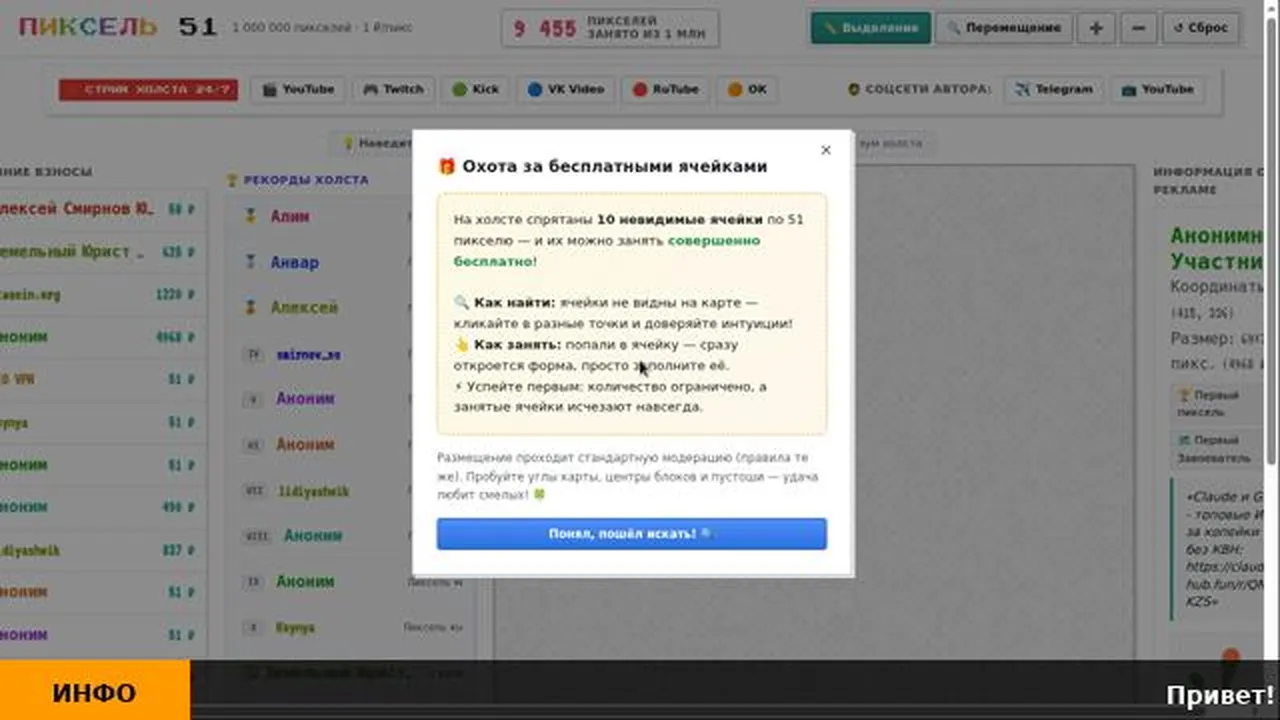Open the canvas stream on YouTube
This screenshot has width=1280, height=720.
point(298,89)
